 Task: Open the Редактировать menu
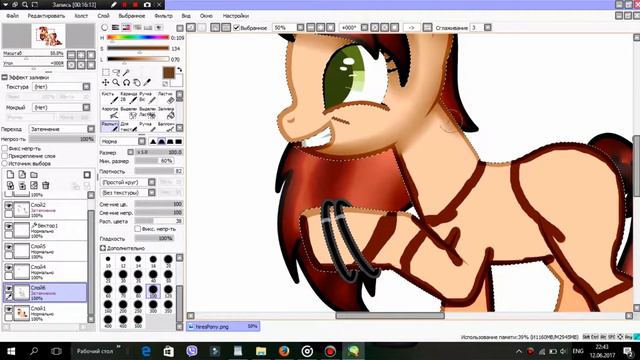[46, 16]
